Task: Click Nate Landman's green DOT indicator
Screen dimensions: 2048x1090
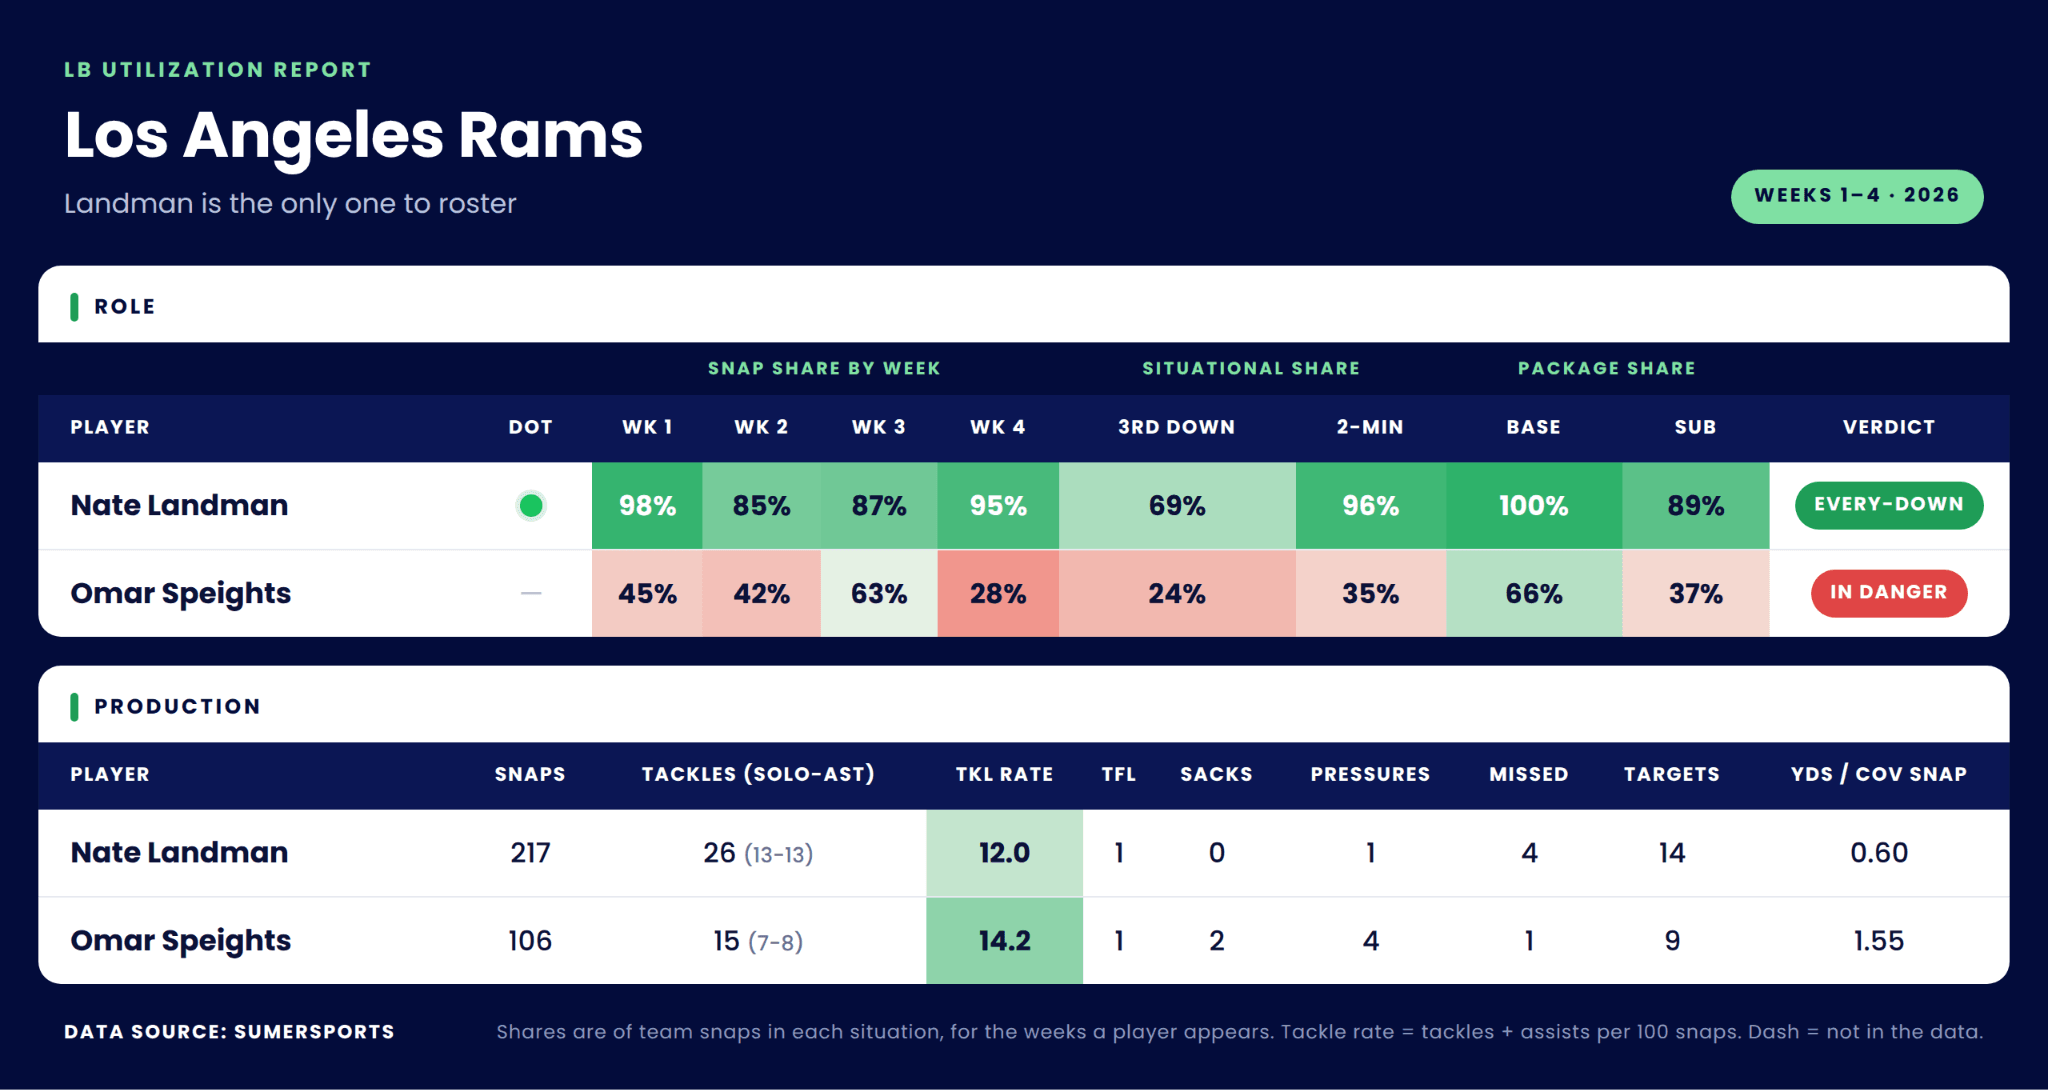Action: (x=531, y=506)
